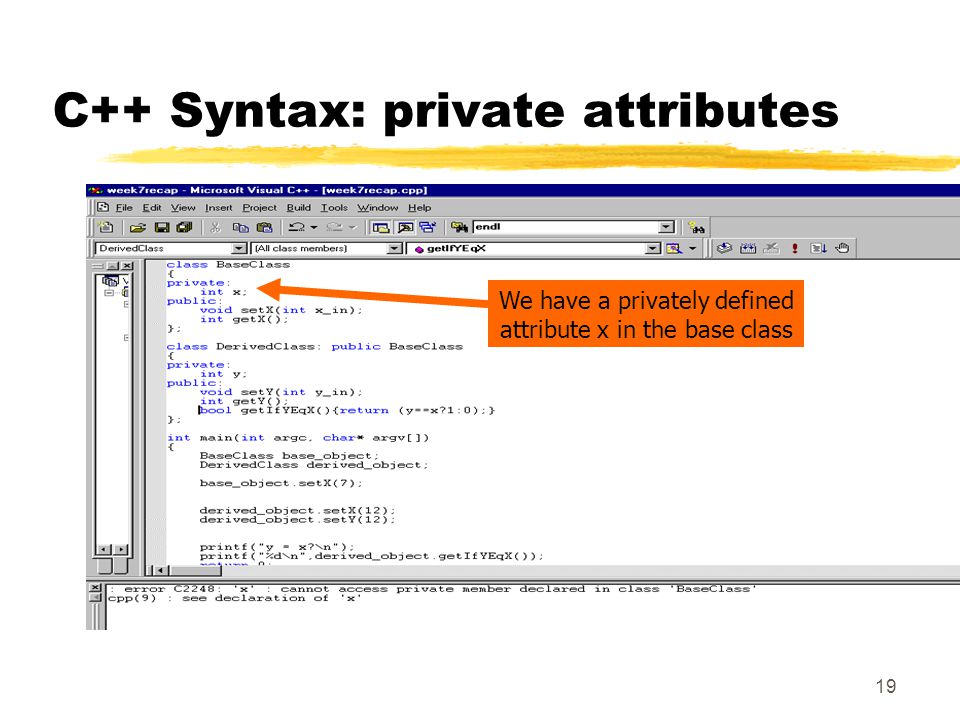Open the Window menu
This screenshot has width=960, height=720.
point(378,208)
